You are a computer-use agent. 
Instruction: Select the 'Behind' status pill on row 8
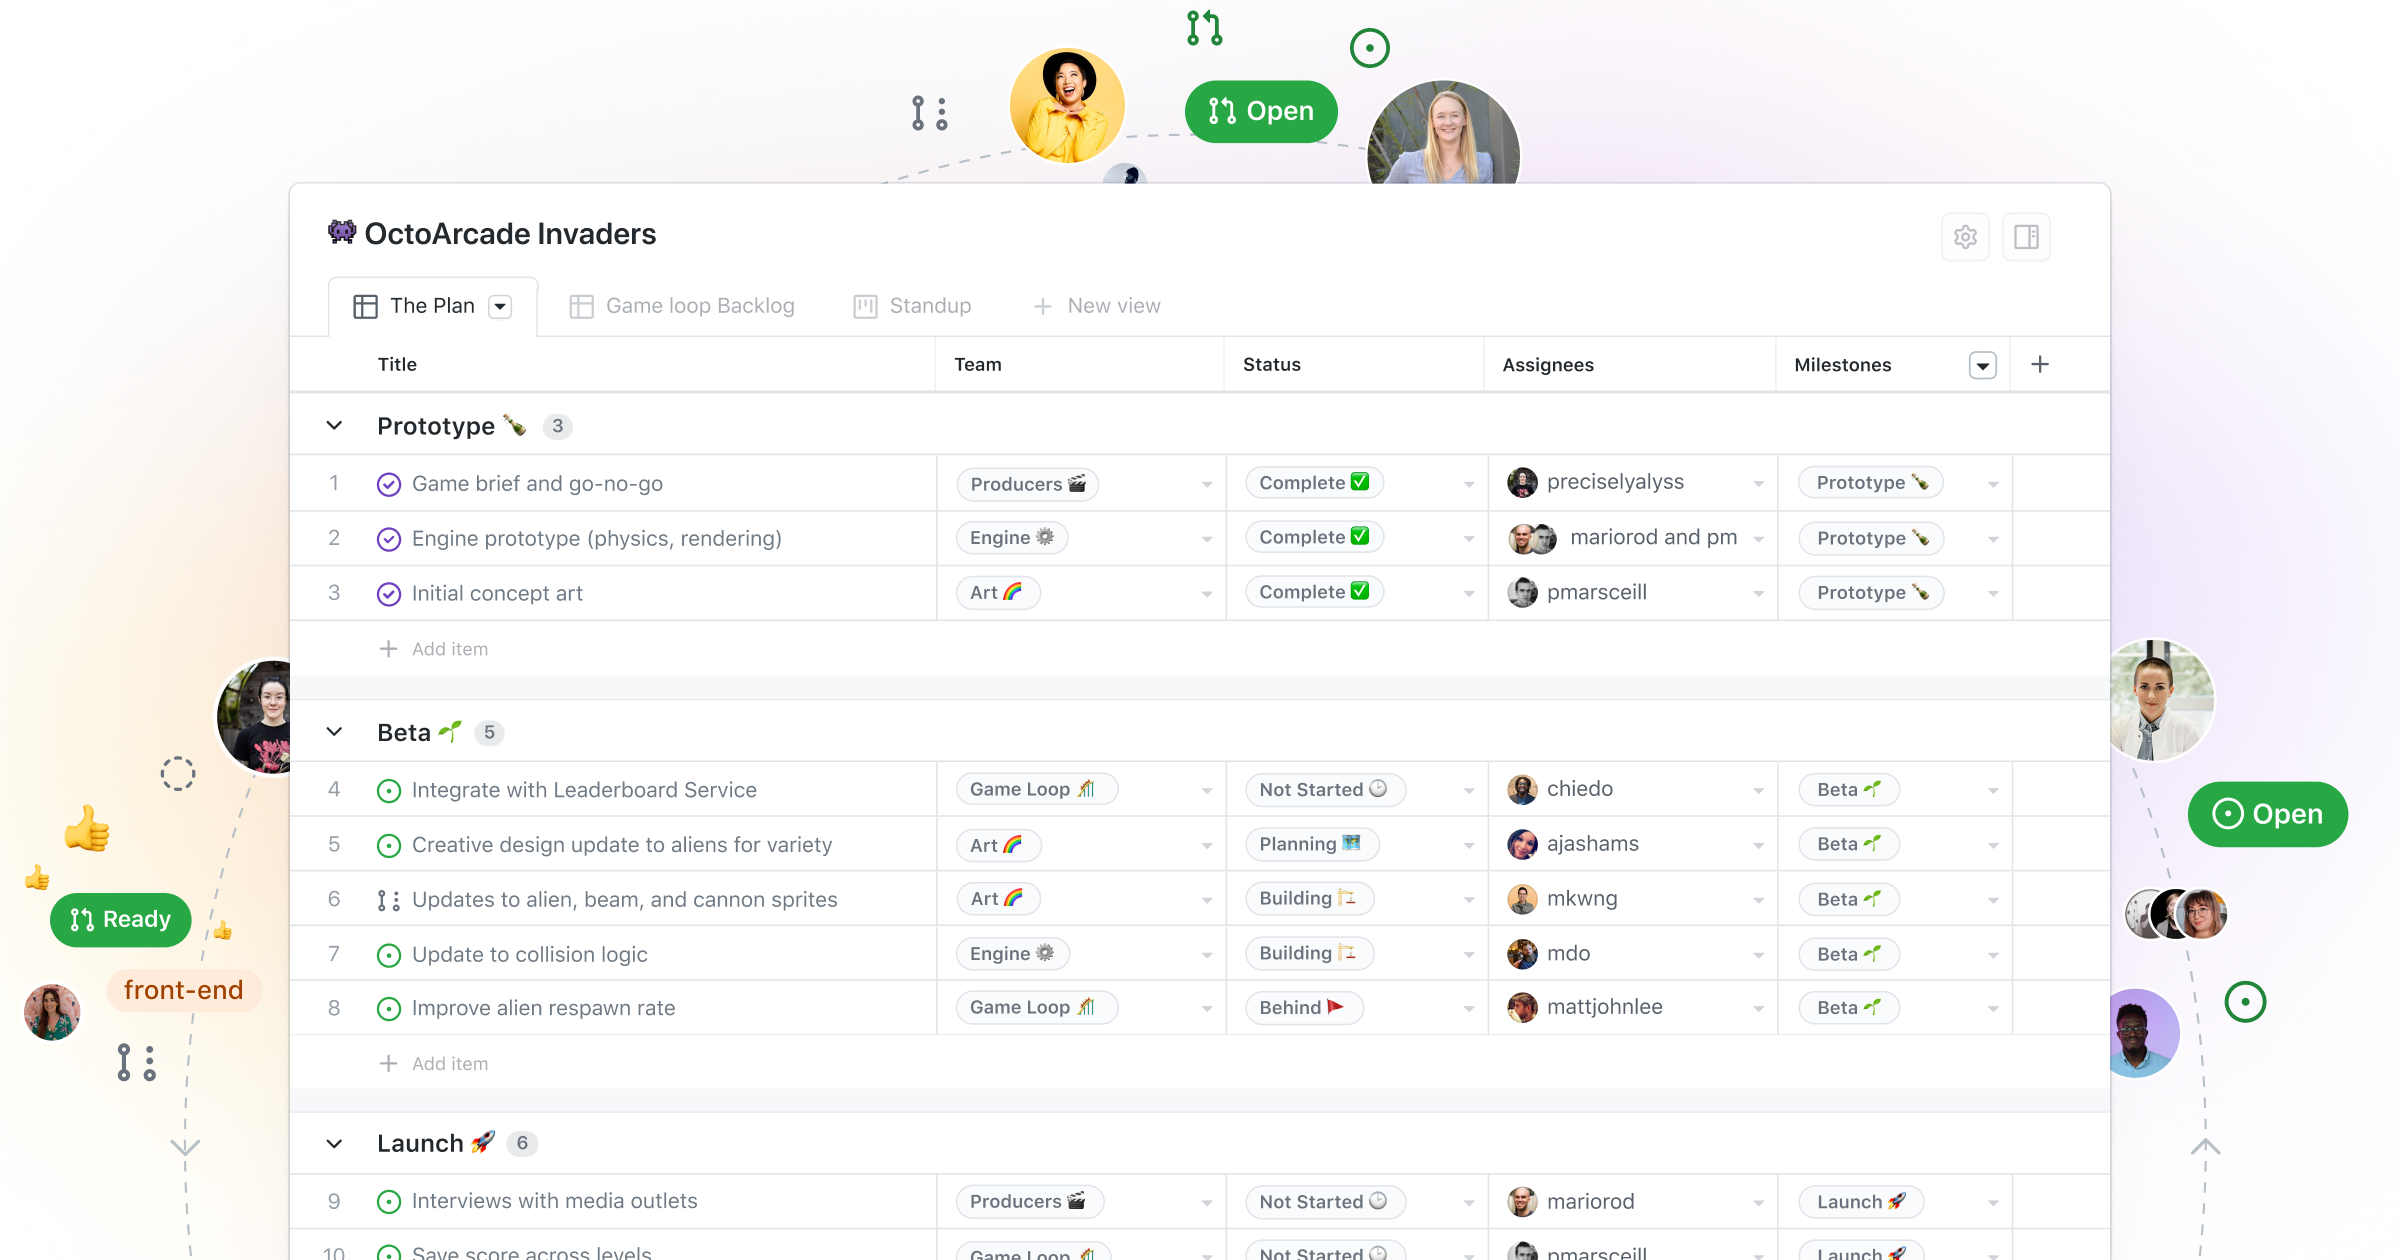pos(1303,1007)
